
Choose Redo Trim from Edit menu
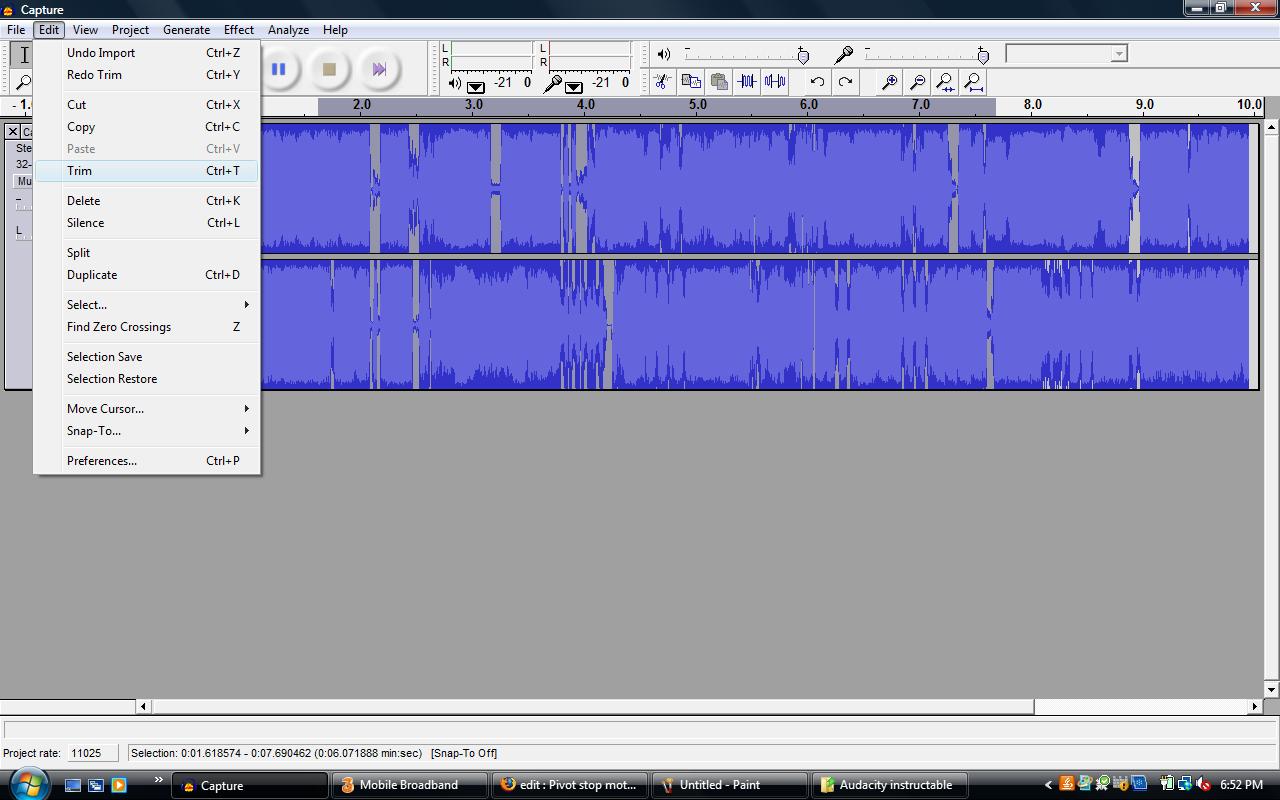(x=147, y=75)
